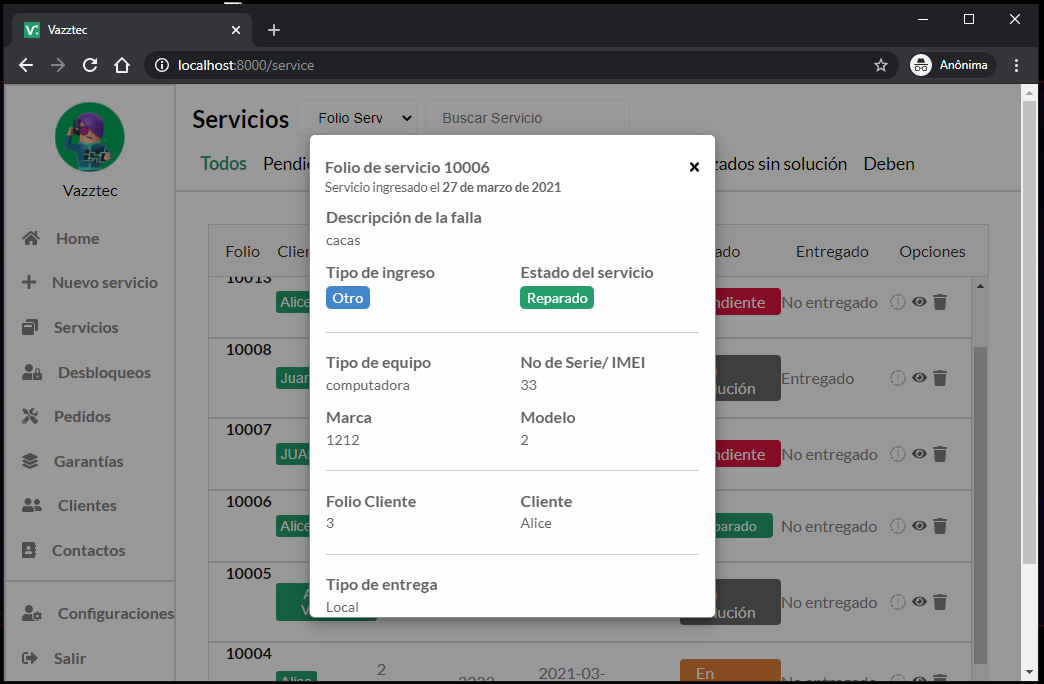Open Servicios from the sidebar

coord(86,328)
